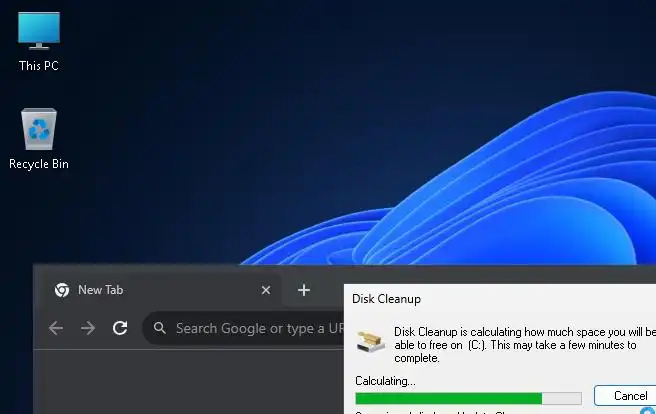
Task: Go forward in Chrome browser
Action: point(88,328)
